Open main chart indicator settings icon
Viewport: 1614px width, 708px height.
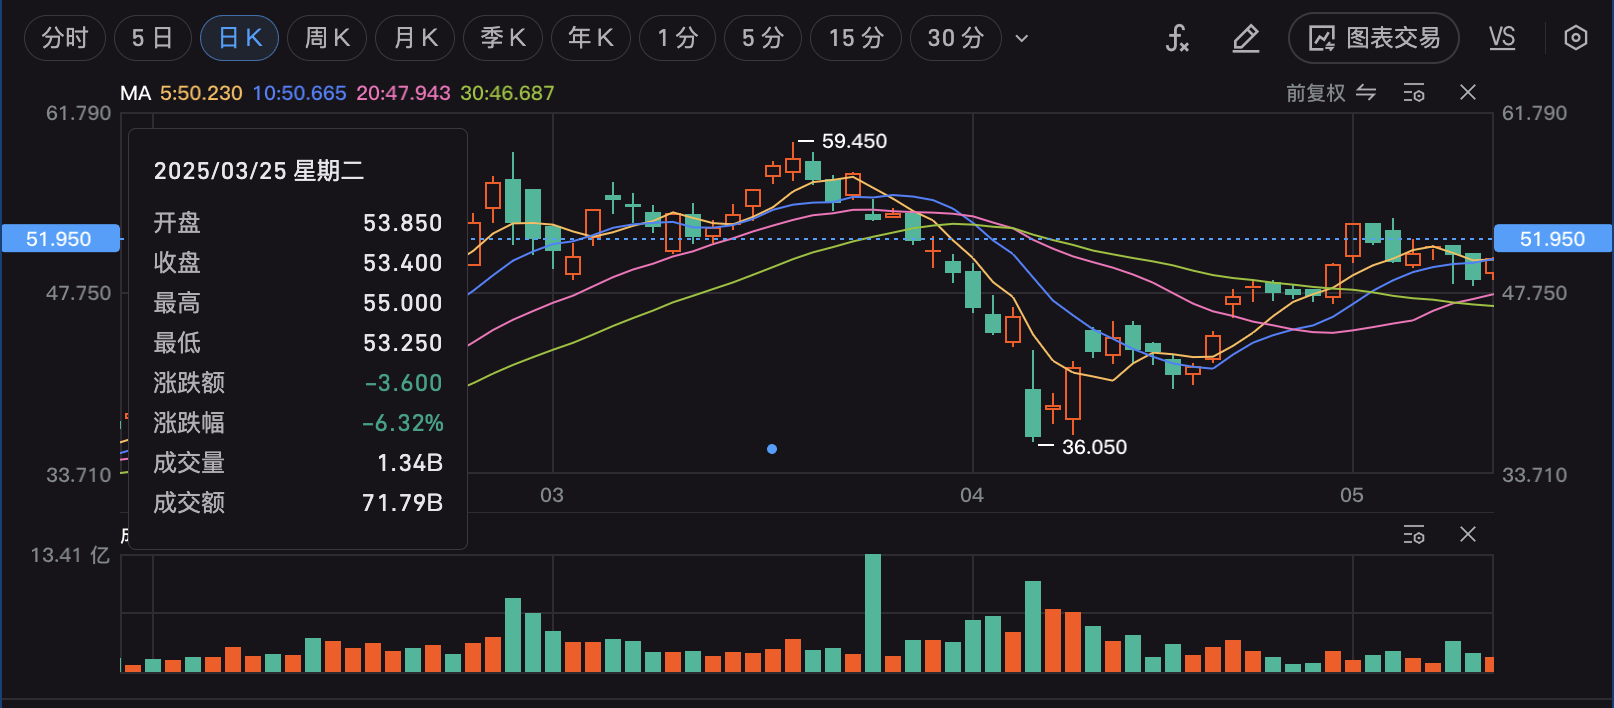1414,93
